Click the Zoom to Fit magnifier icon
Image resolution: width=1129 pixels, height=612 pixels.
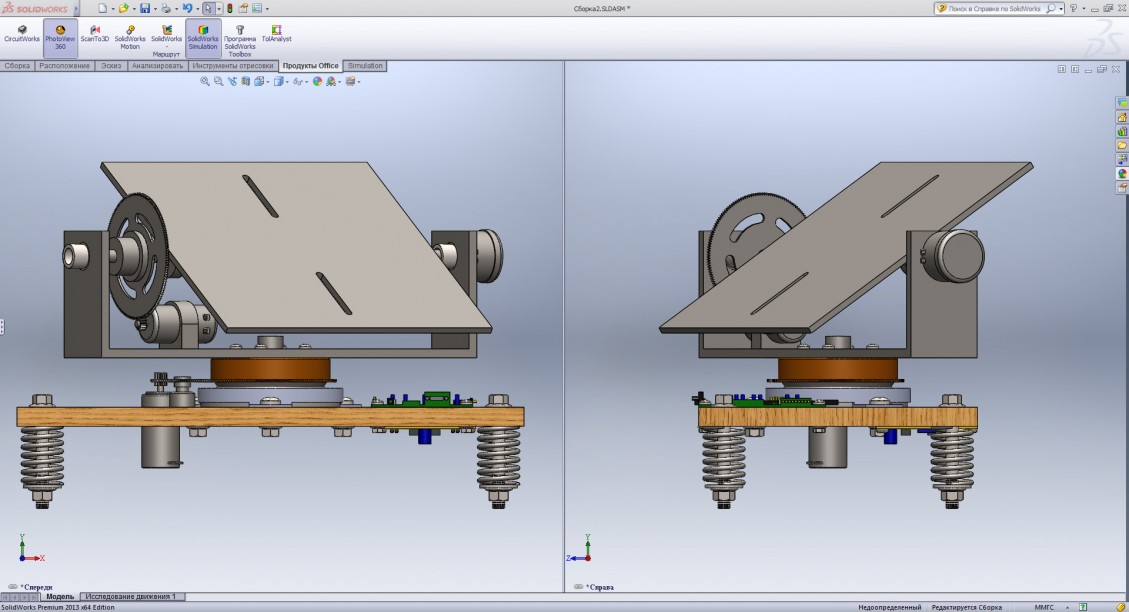(x=205, y=82)
